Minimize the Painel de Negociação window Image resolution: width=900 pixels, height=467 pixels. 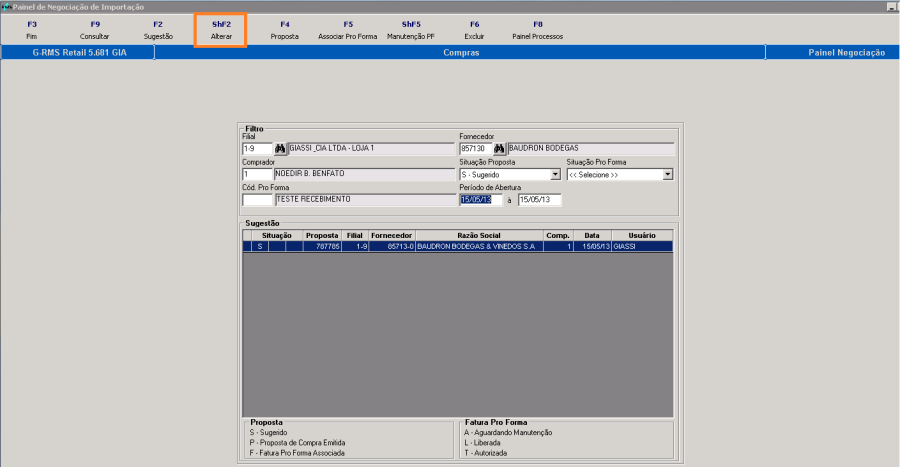click(x=891, y=7)
